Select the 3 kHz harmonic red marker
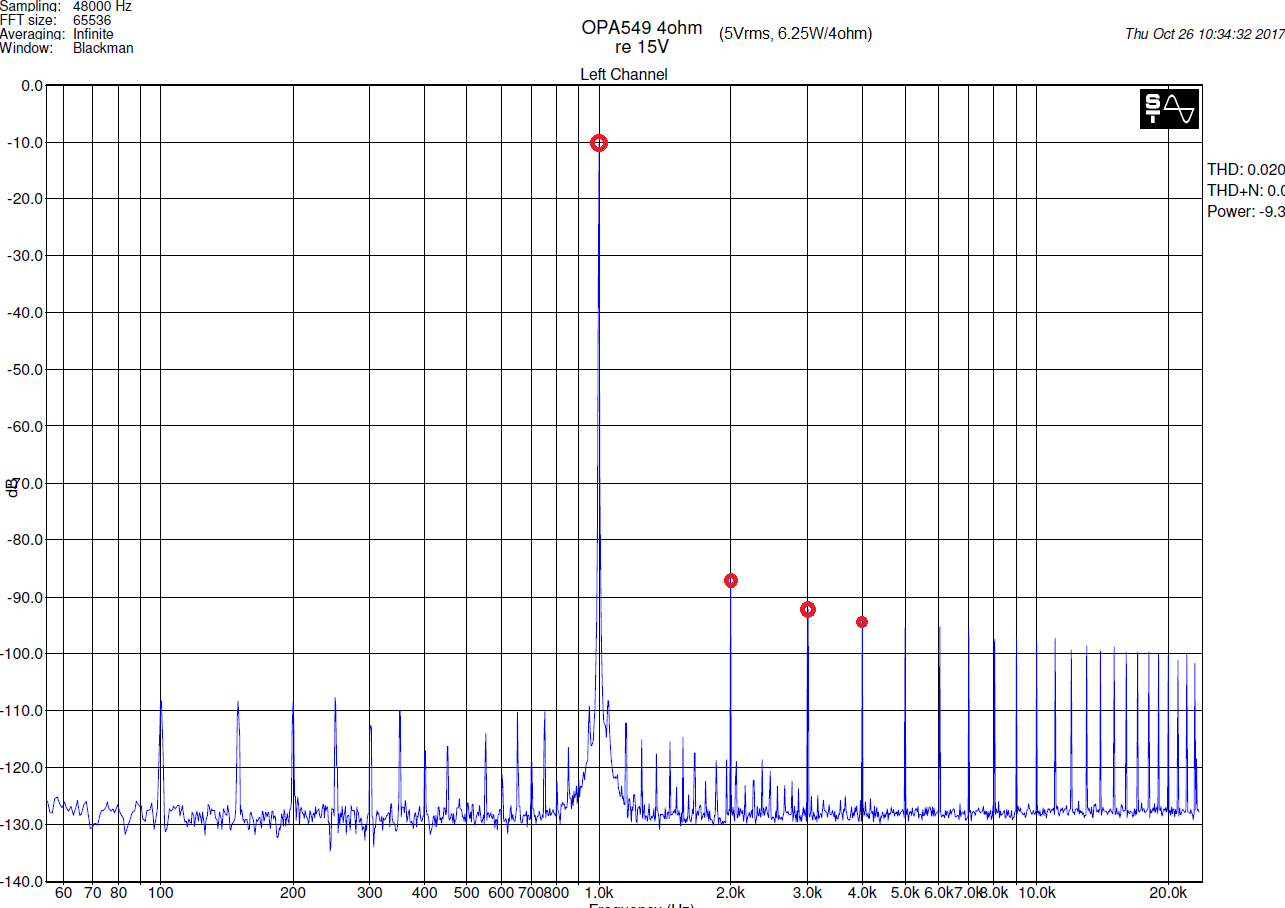 pos(808,610)
